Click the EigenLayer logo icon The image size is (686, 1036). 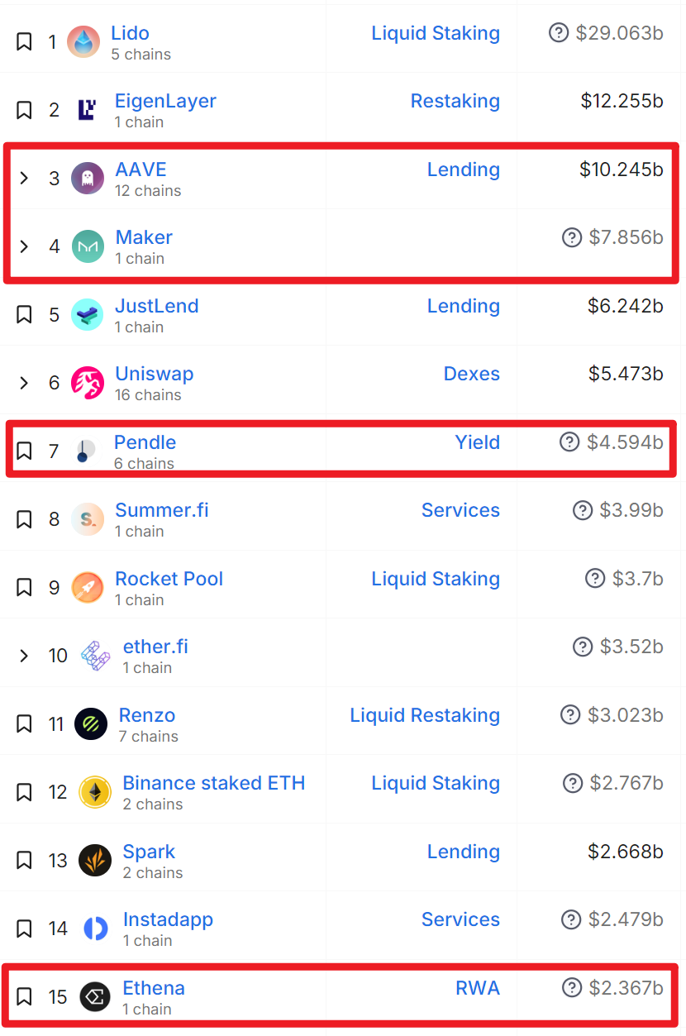87,110
